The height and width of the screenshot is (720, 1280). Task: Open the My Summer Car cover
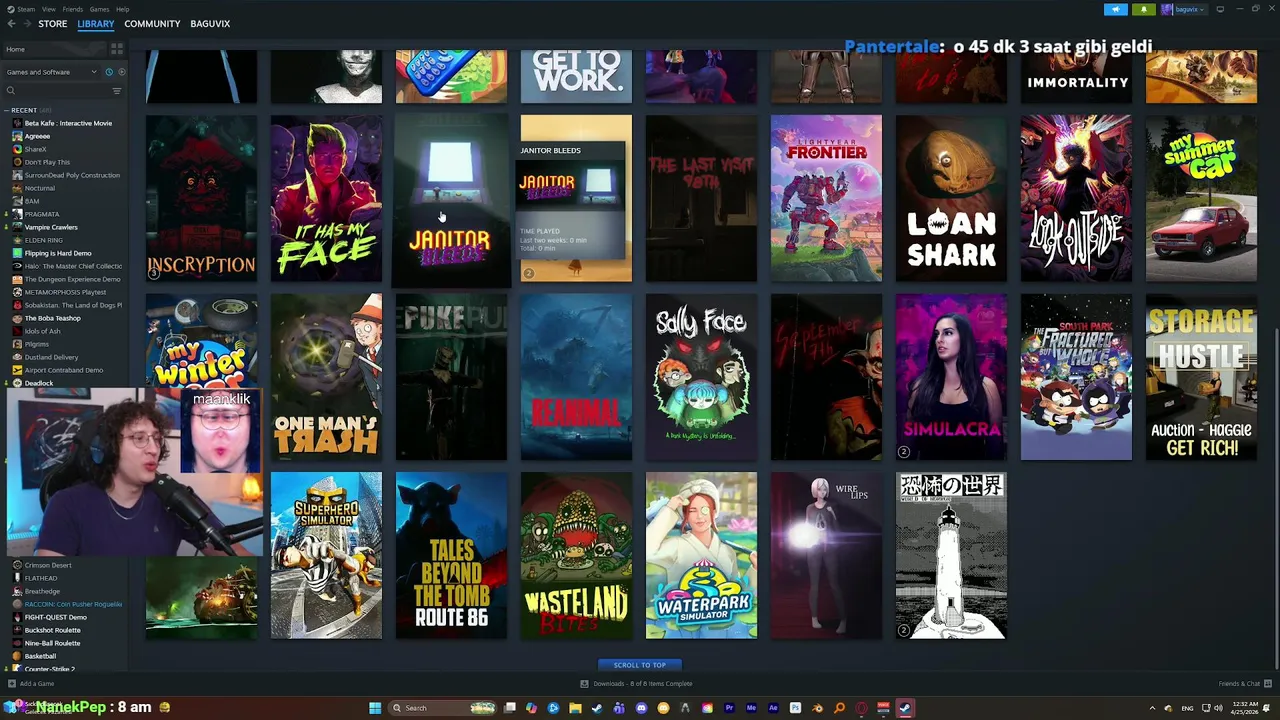tap(1201, 198)
